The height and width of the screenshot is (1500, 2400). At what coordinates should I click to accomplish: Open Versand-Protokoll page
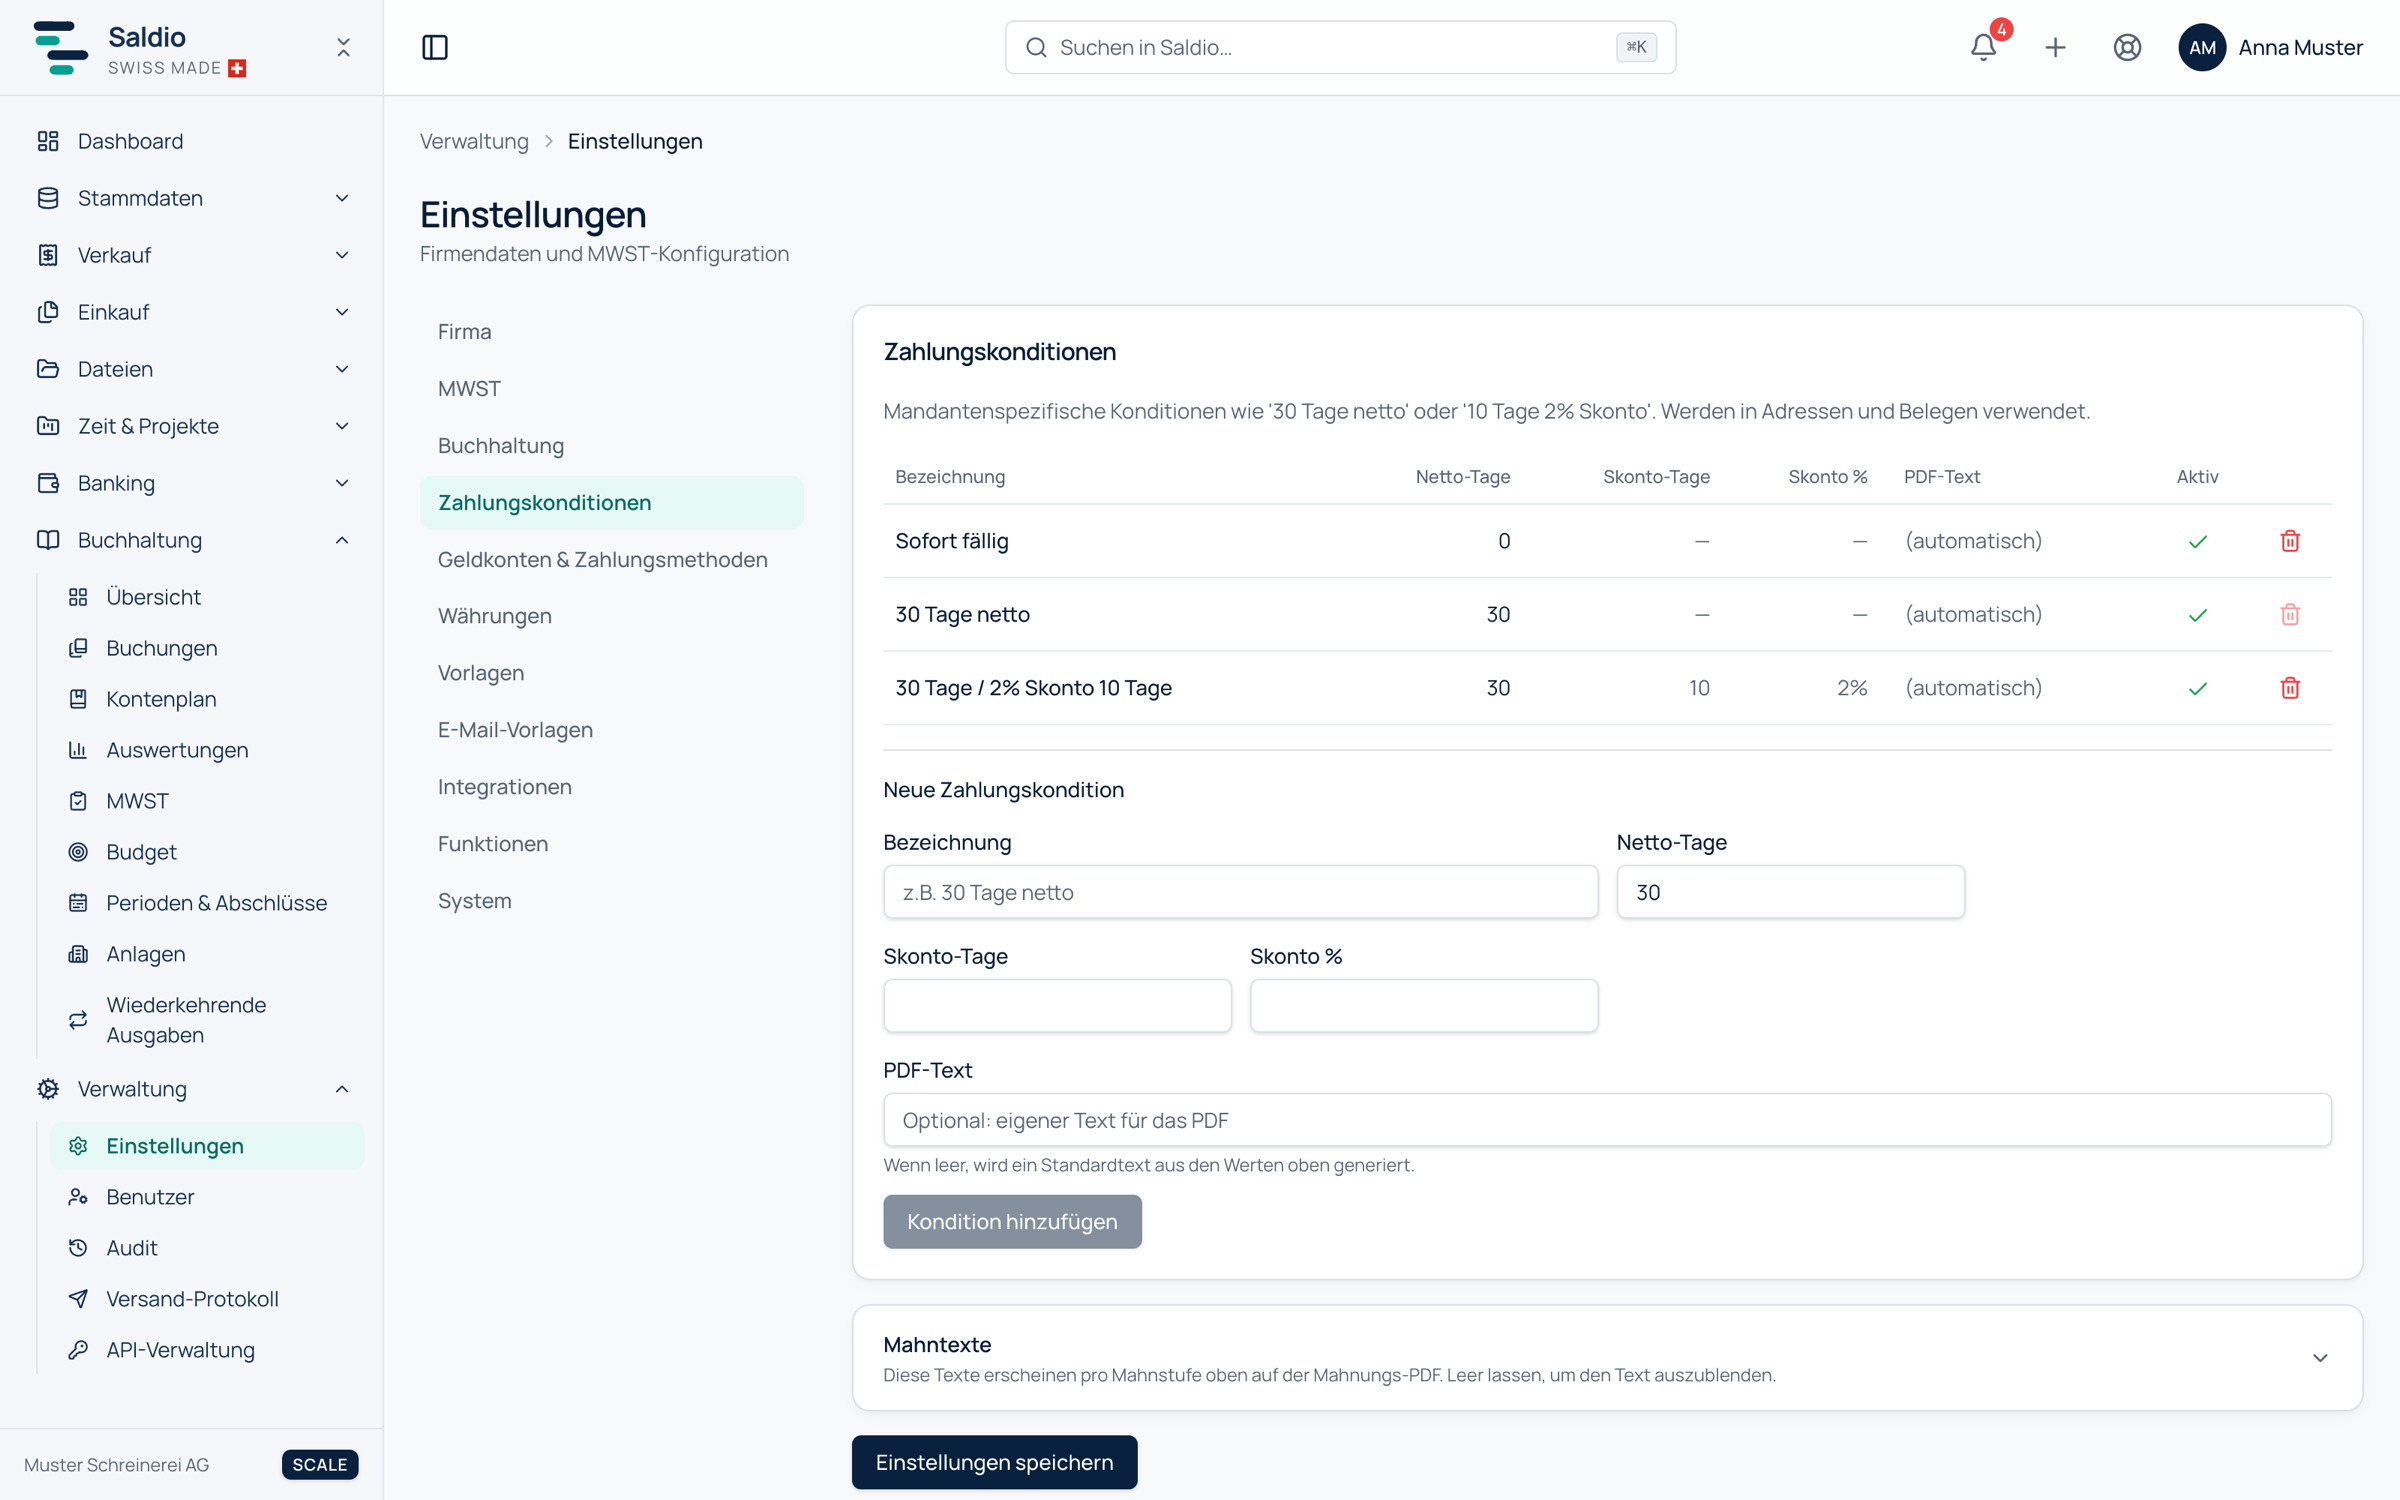[207, 1299]
